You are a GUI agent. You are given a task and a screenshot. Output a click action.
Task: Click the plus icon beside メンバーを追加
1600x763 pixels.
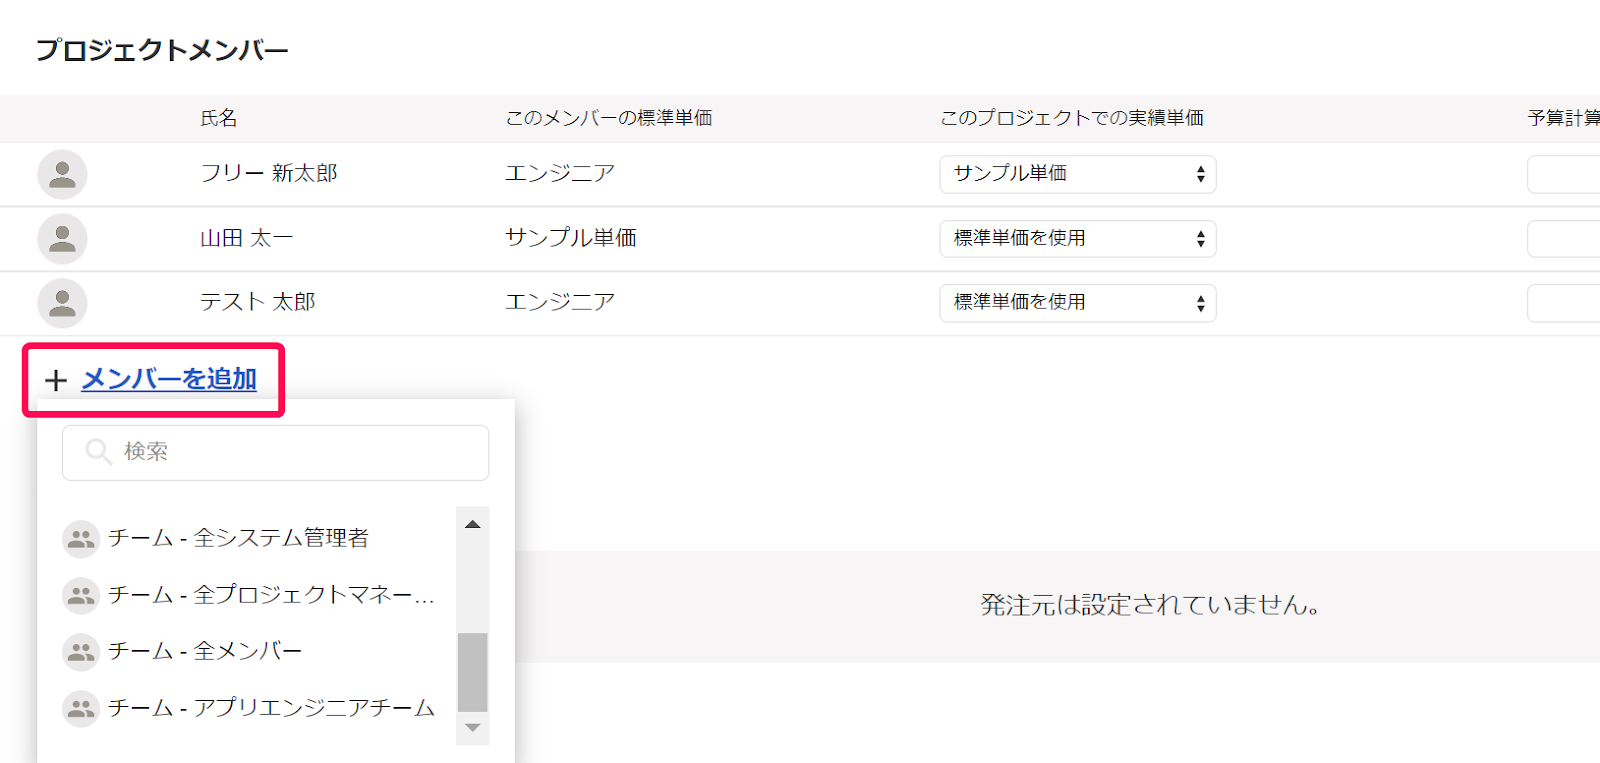point(56,380)
